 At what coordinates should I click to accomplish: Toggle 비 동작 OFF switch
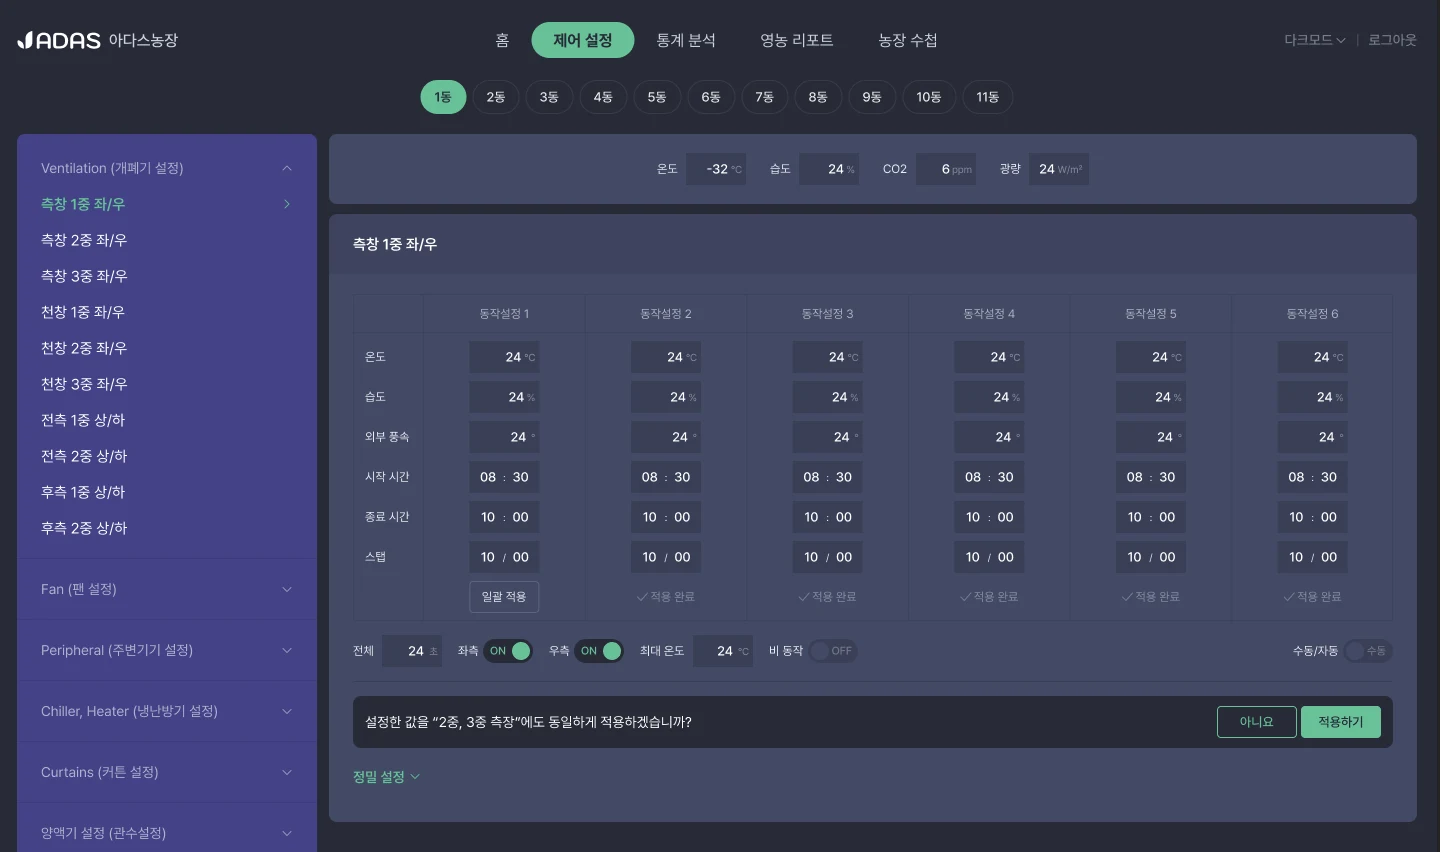pos(833,651)
